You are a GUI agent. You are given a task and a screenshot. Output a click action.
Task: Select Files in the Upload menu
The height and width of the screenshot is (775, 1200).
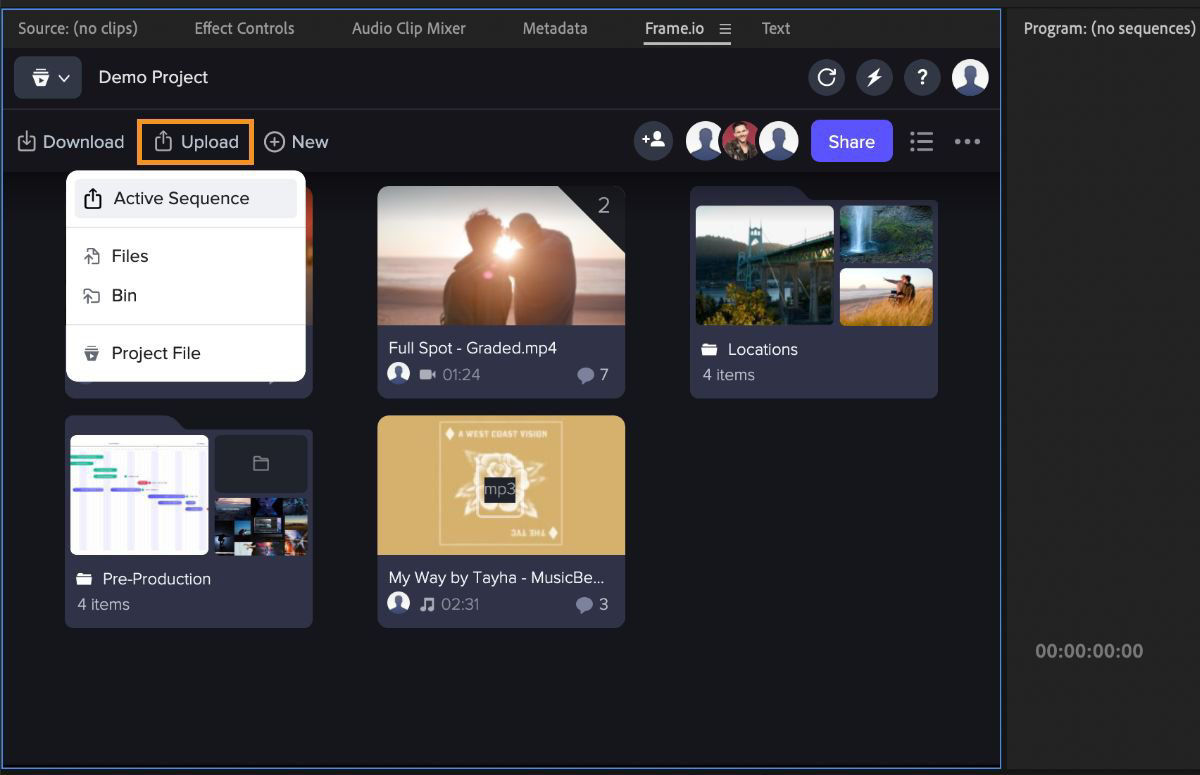pyautogui.click(x=129, y=256)
